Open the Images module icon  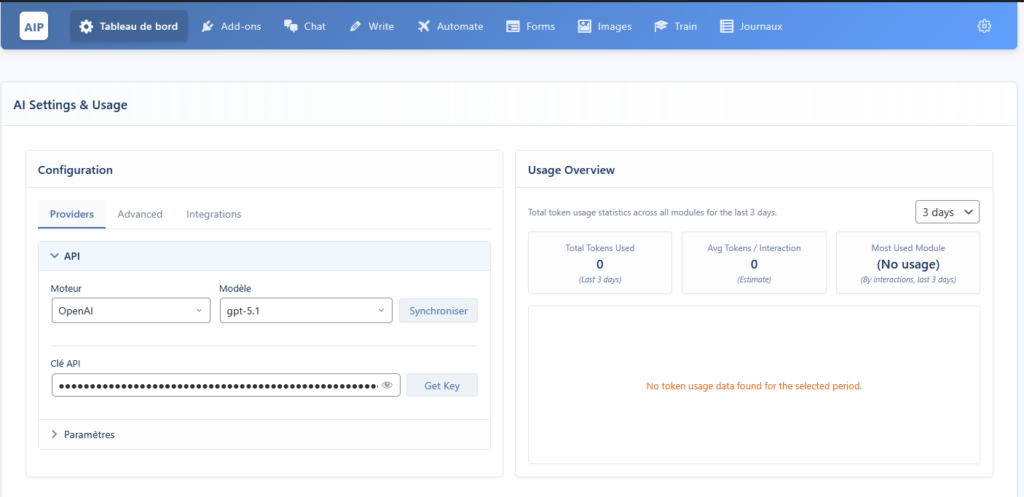pos(584,27)
